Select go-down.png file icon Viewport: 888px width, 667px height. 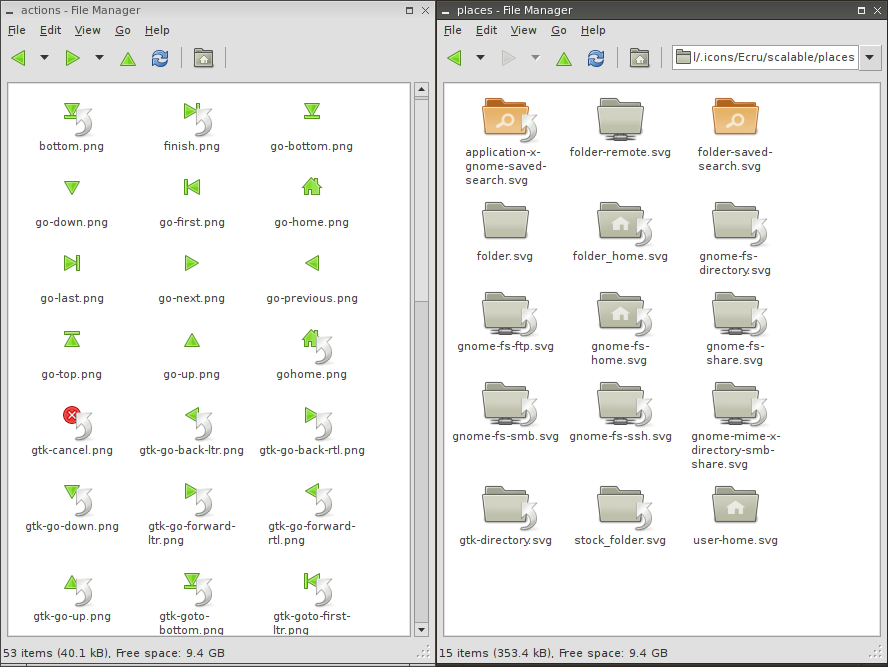click(72, 187)
